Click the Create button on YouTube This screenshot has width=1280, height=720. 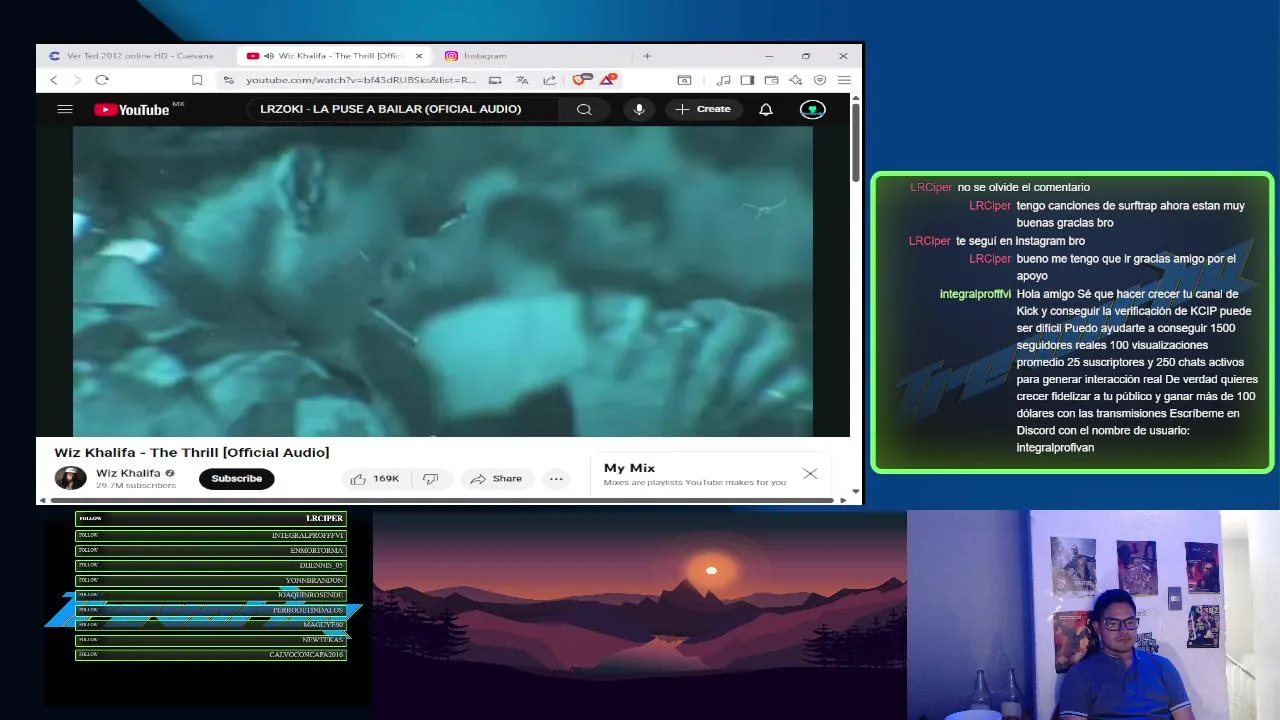(703, 109)
